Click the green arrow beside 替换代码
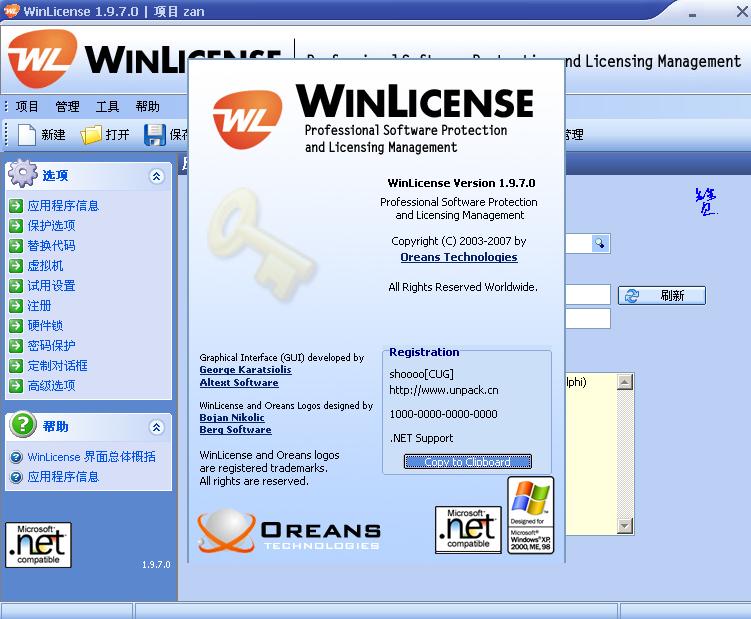 pyautogui.click(x=16, y=246)
